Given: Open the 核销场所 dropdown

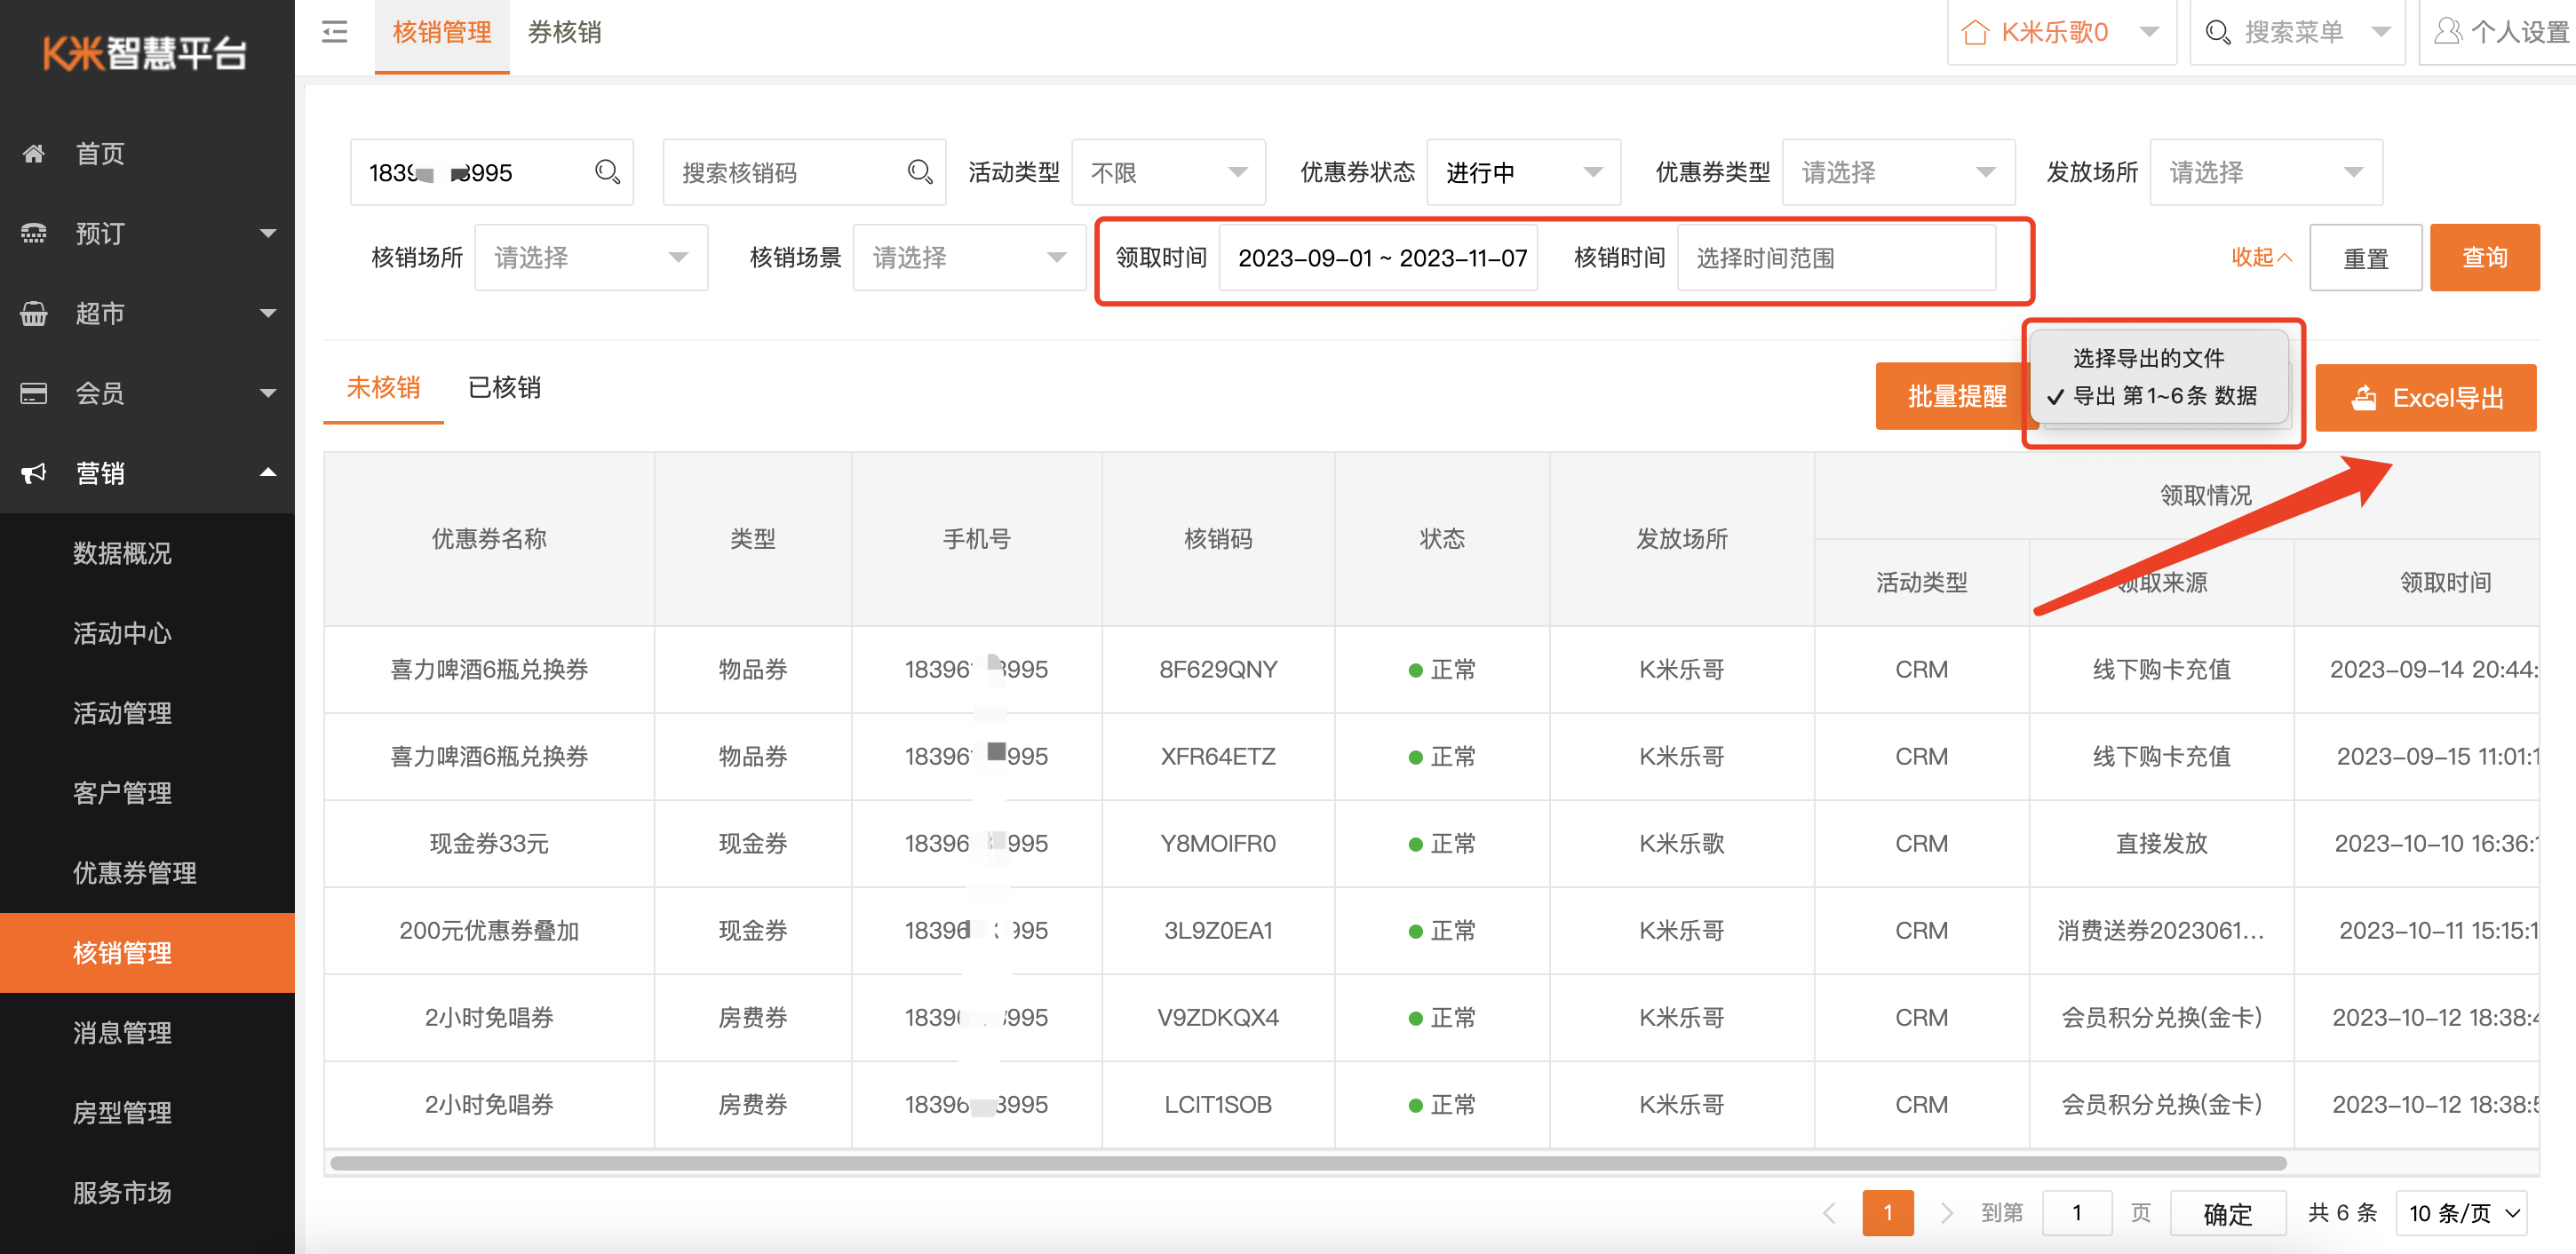Looking at the screenshot, I should point(591,257).
